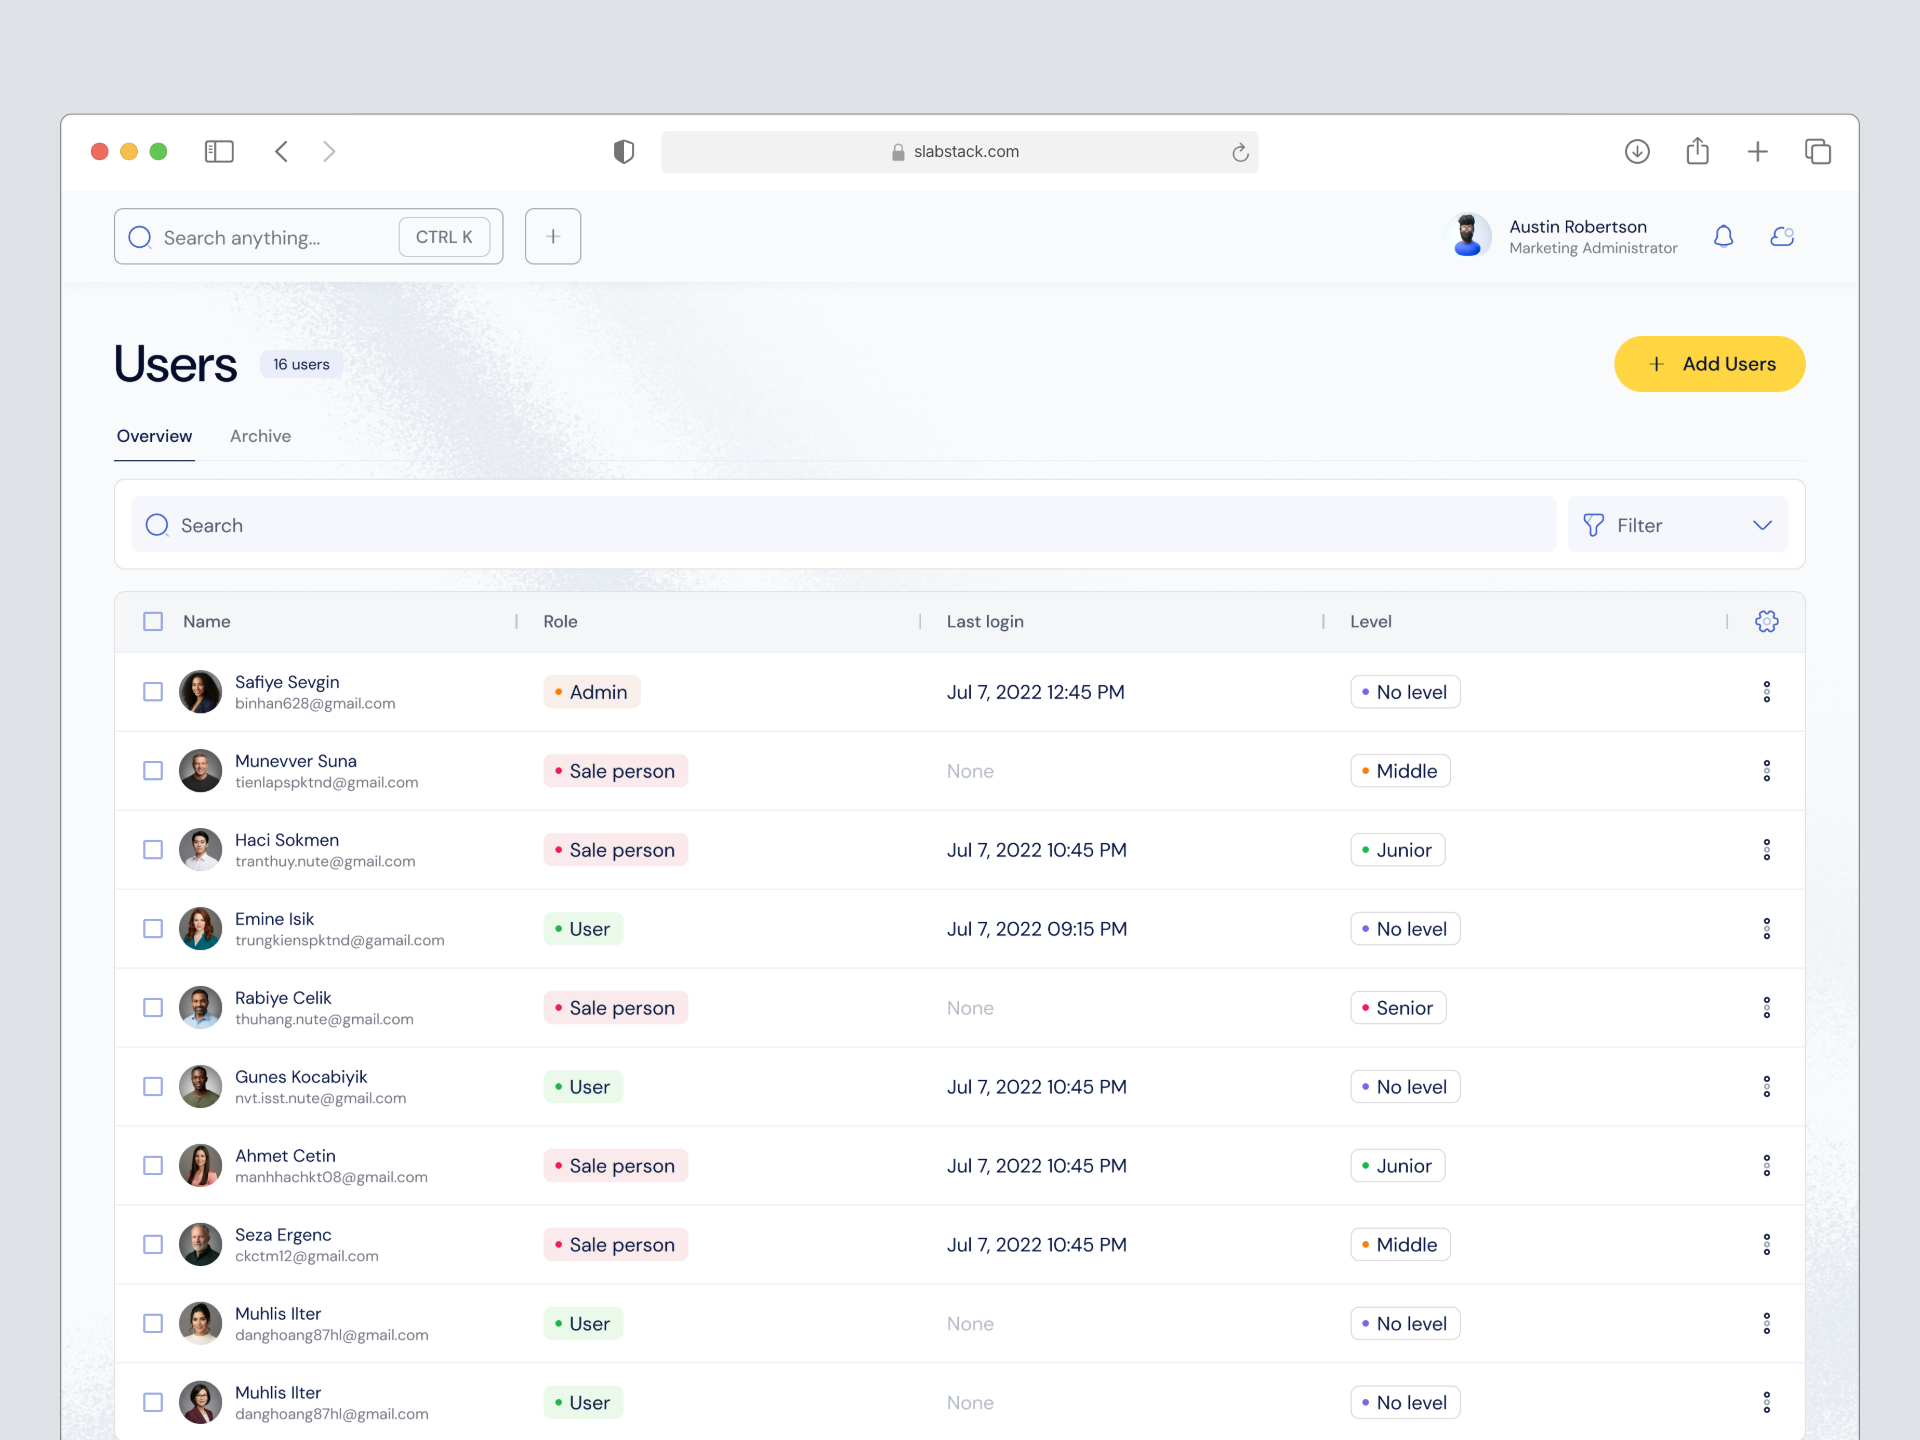Click the cloud sync icon

pos(1782,236)
